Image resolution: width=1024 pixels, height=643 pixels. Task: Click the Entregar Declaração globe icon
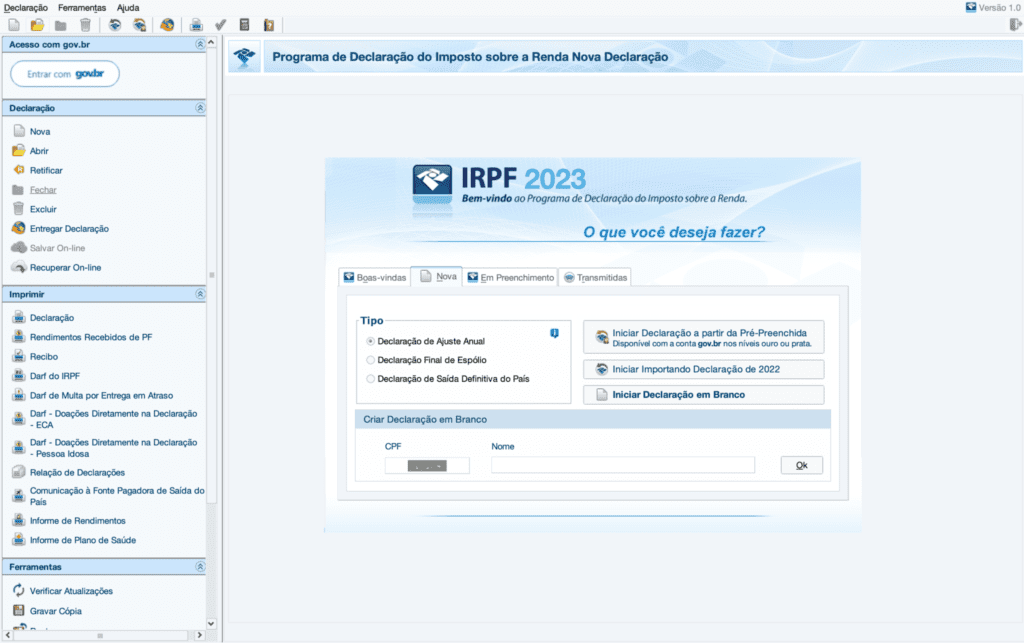pos(19,228)
